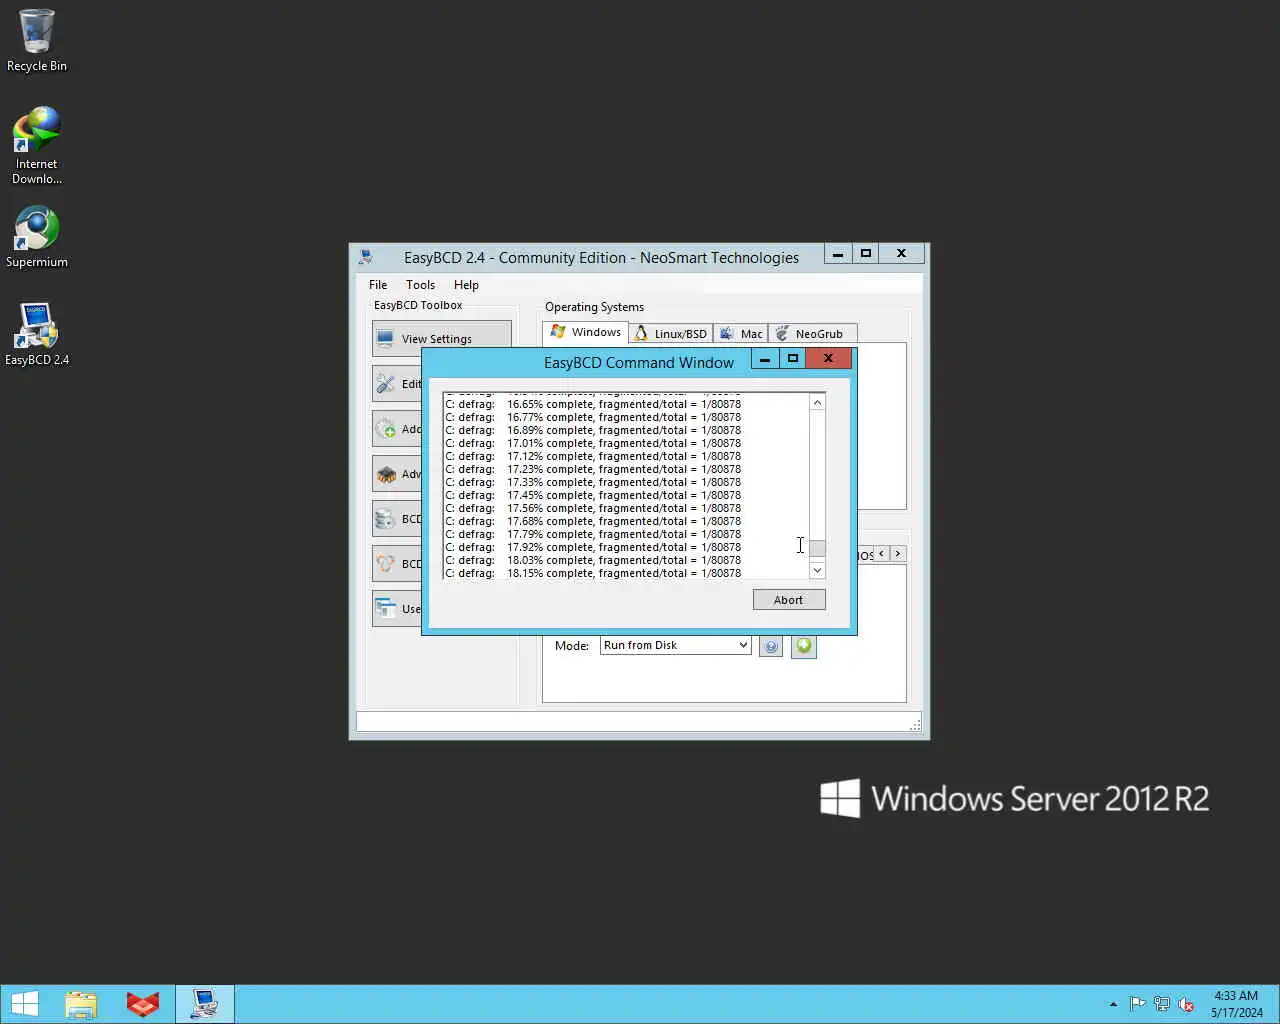Image resolution: width=1280 pixels, height=1024 pixels.
Task: Switch to the Windows tab
Action: [x=586, y=332]
